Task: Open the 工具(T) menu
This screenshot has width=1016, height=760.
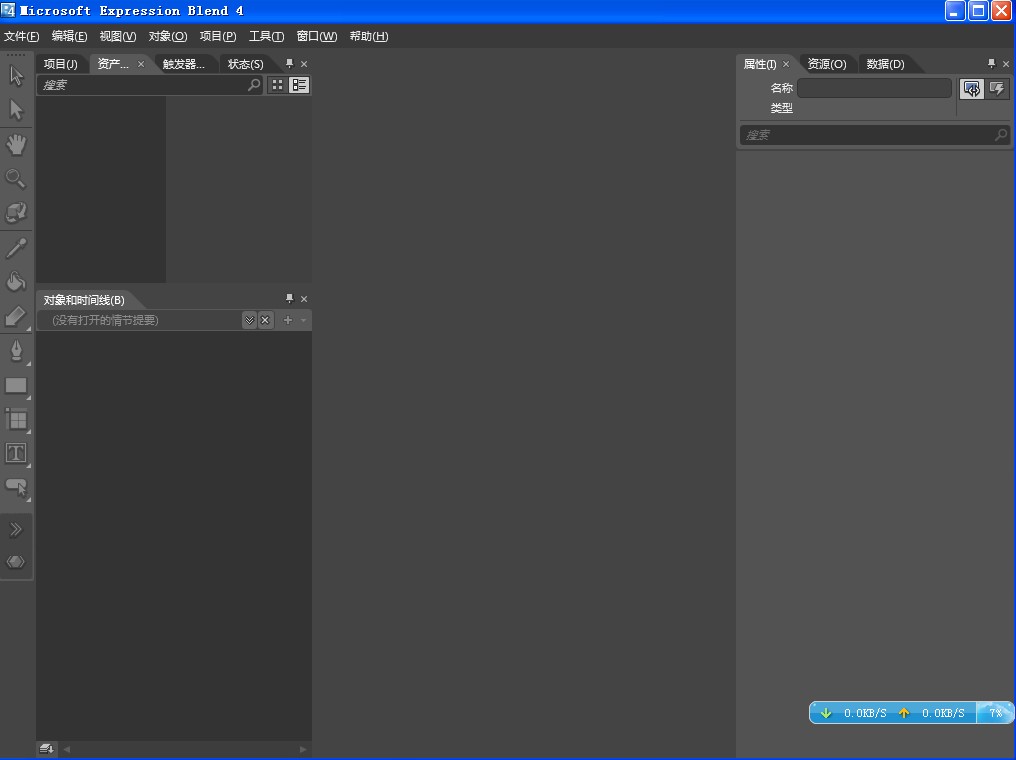Action: (x=266, y=36)
